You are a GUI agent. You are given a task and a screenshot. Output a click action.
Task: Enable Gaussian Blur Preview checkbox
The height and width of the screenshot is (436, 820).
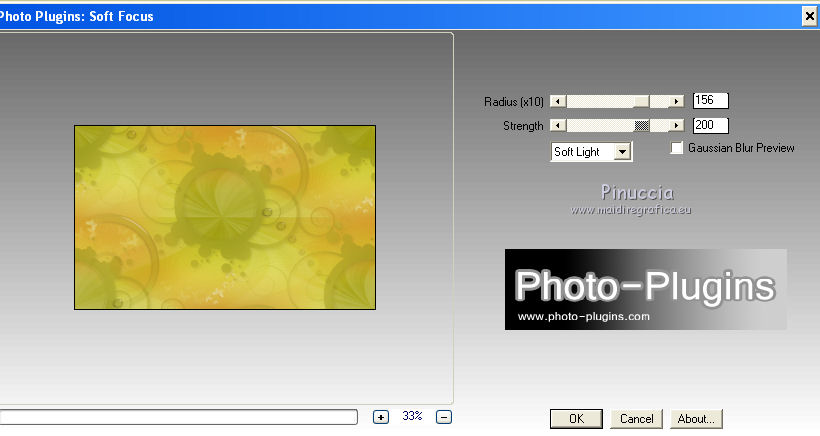[676, 148]
